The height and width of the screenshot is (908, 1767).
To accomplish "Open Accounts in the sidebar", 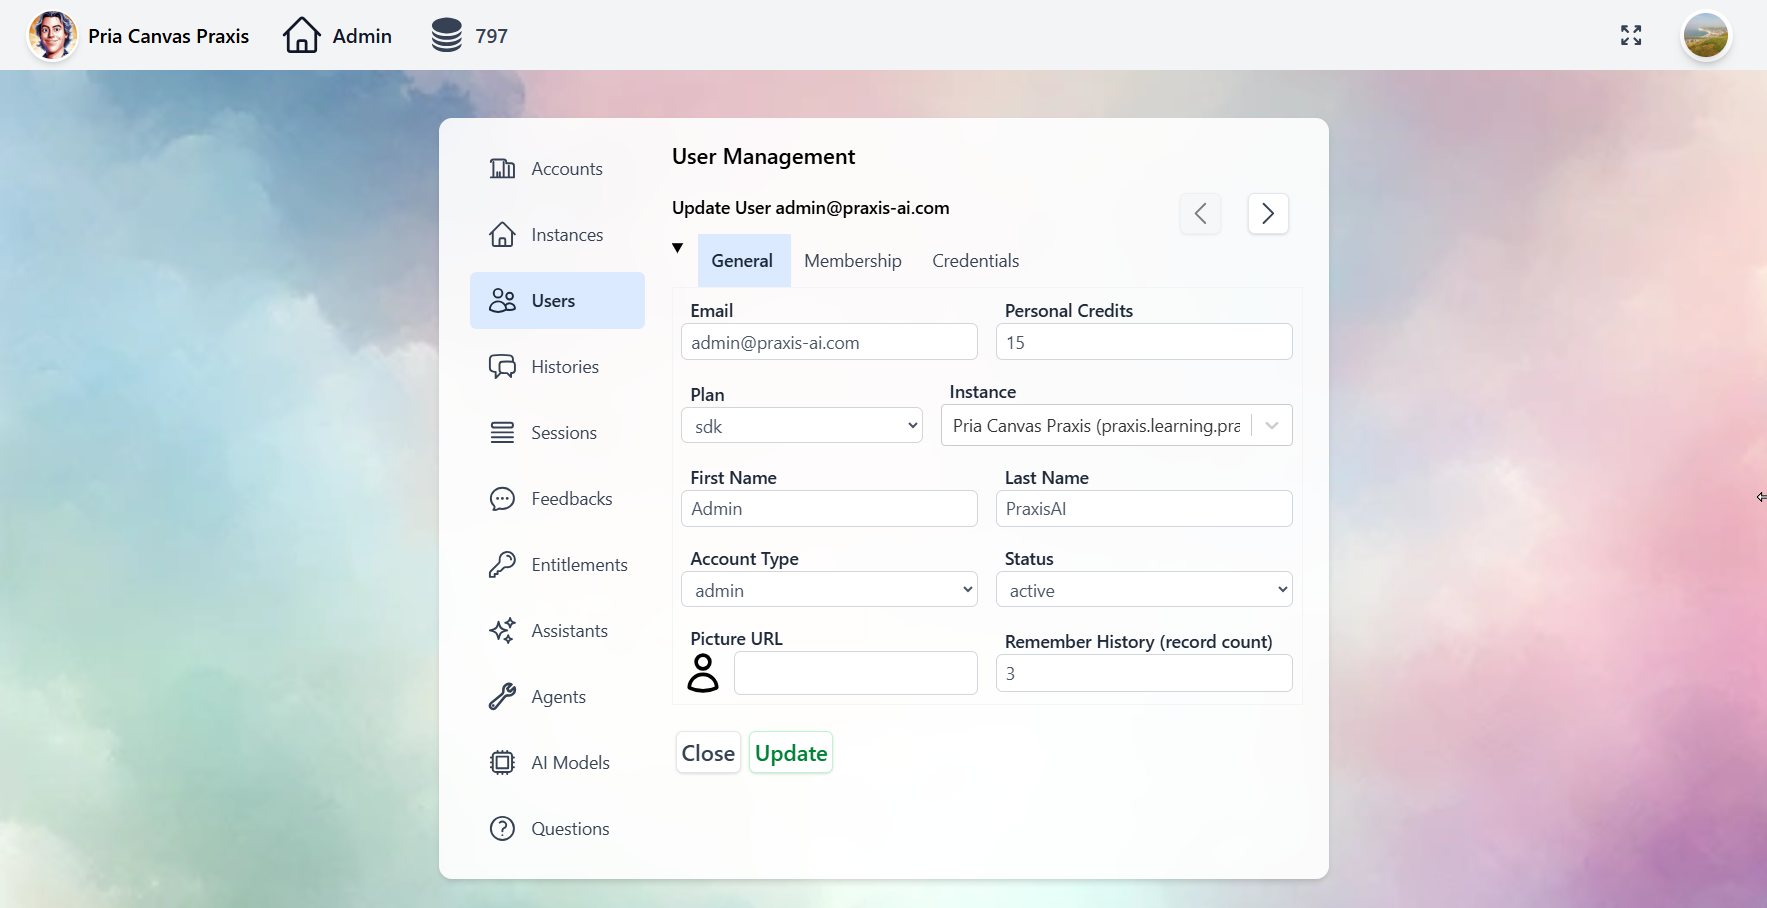I will pos(557,168).
